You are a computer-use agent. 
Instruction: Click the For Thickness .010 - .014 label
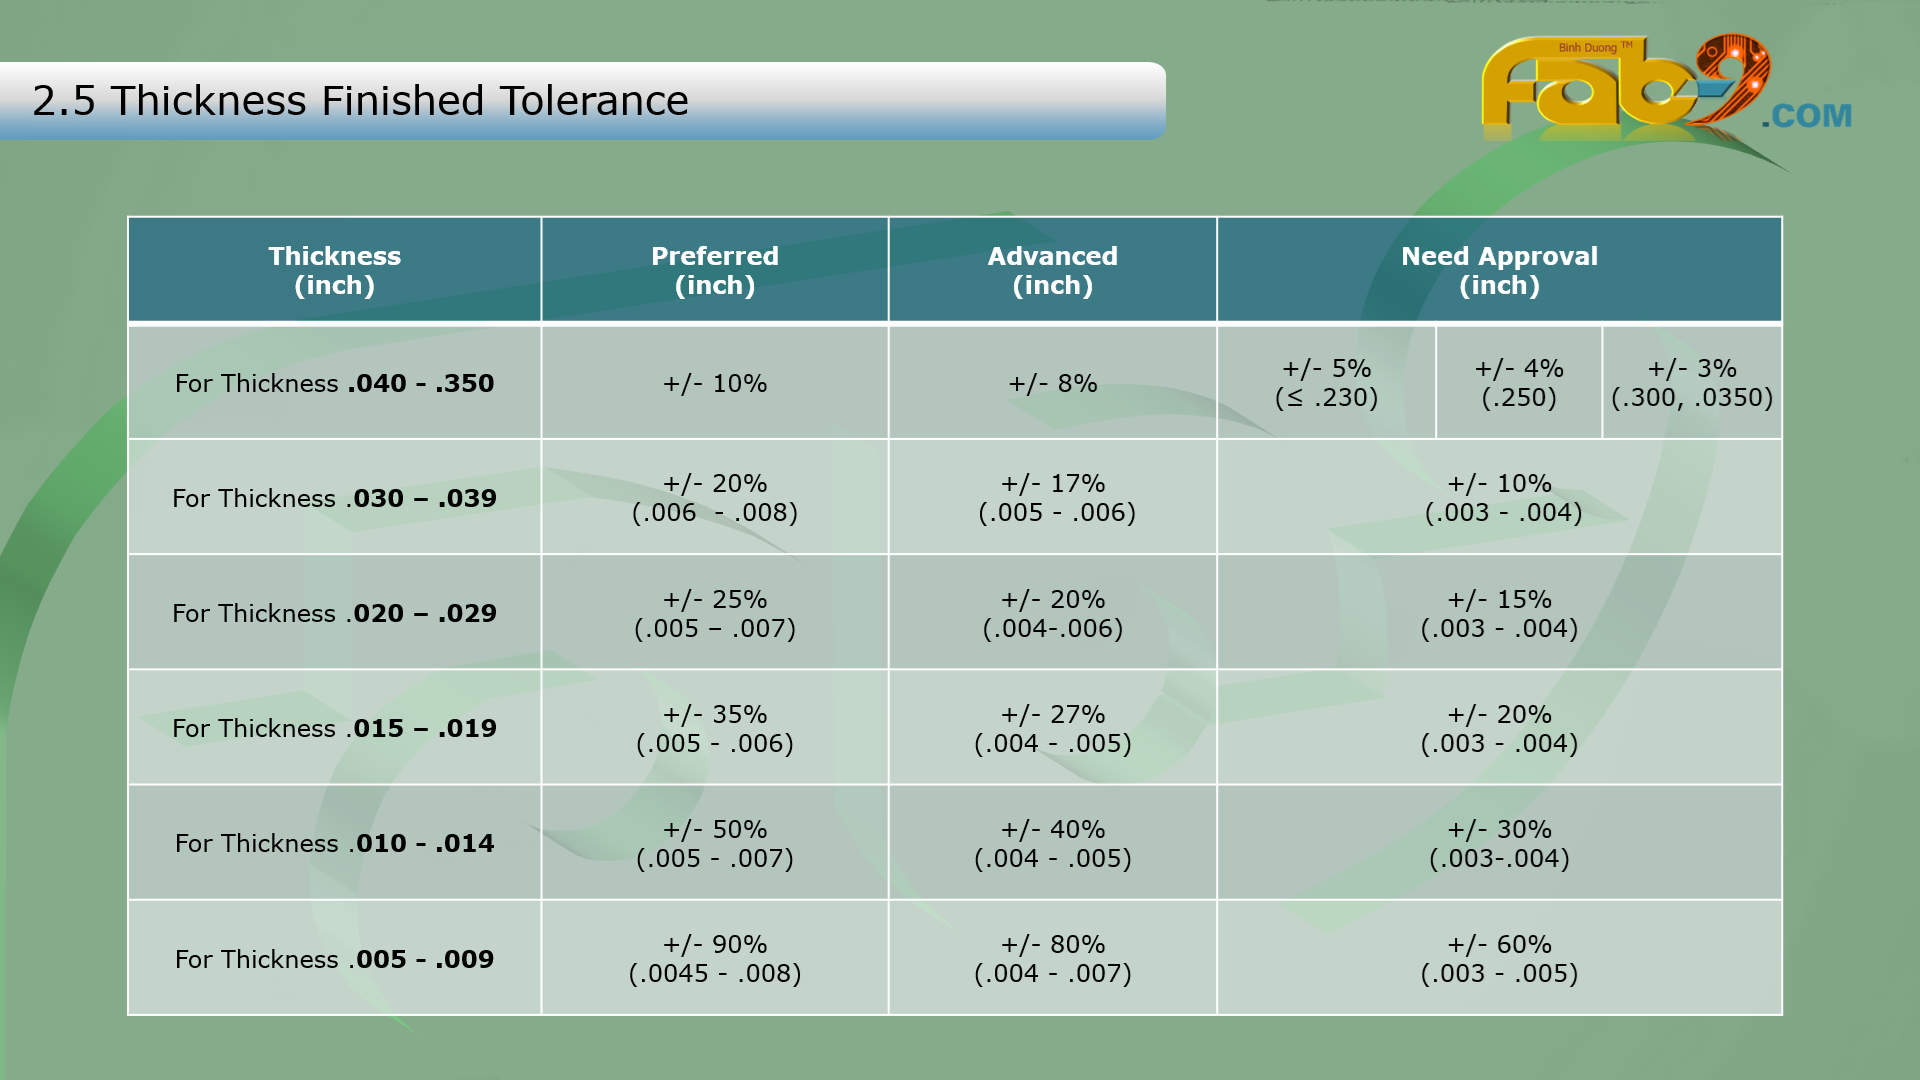click(334, 843)
